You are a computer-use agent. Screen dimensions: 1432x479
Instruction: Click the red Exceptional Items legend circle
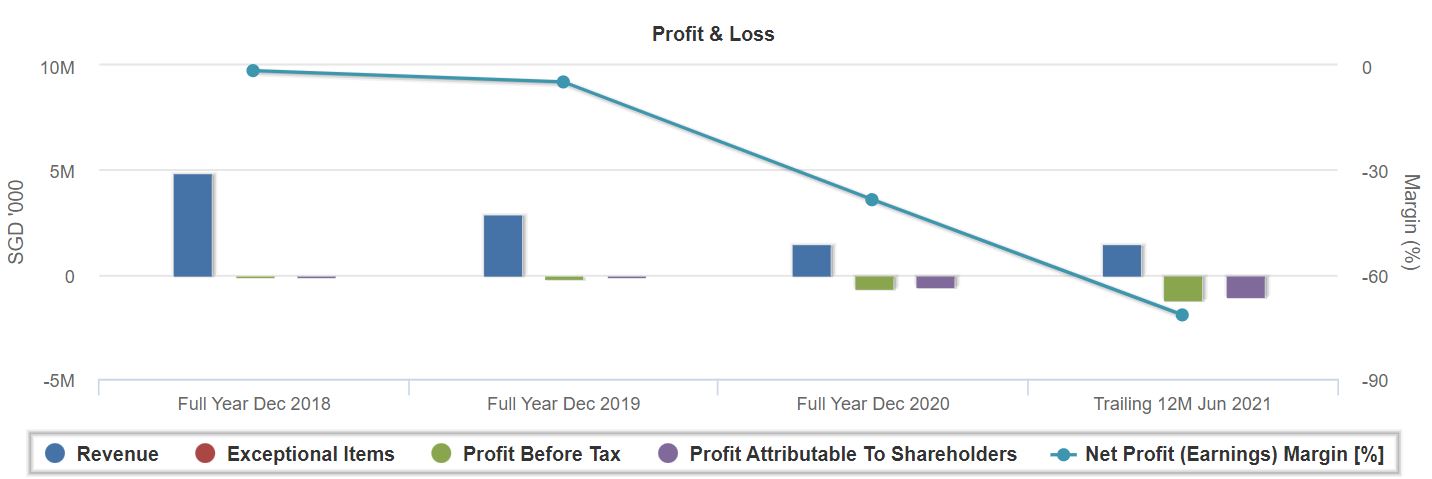point(206,454)
